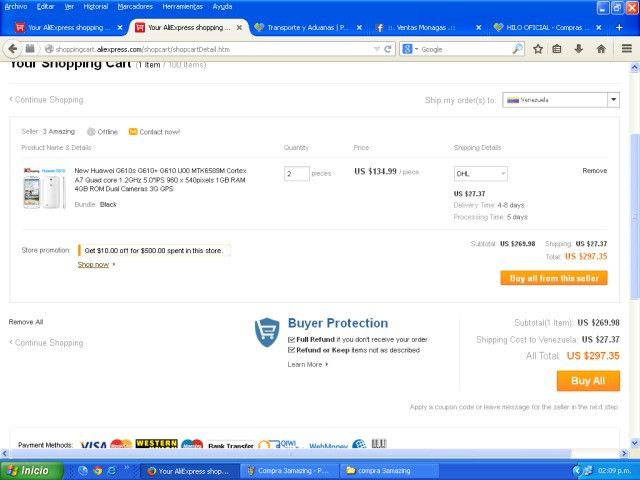This screenshot has height=480, width=640.
Task: Click the Get $10.00 off promotion text
Action: [x=154, y=251]
